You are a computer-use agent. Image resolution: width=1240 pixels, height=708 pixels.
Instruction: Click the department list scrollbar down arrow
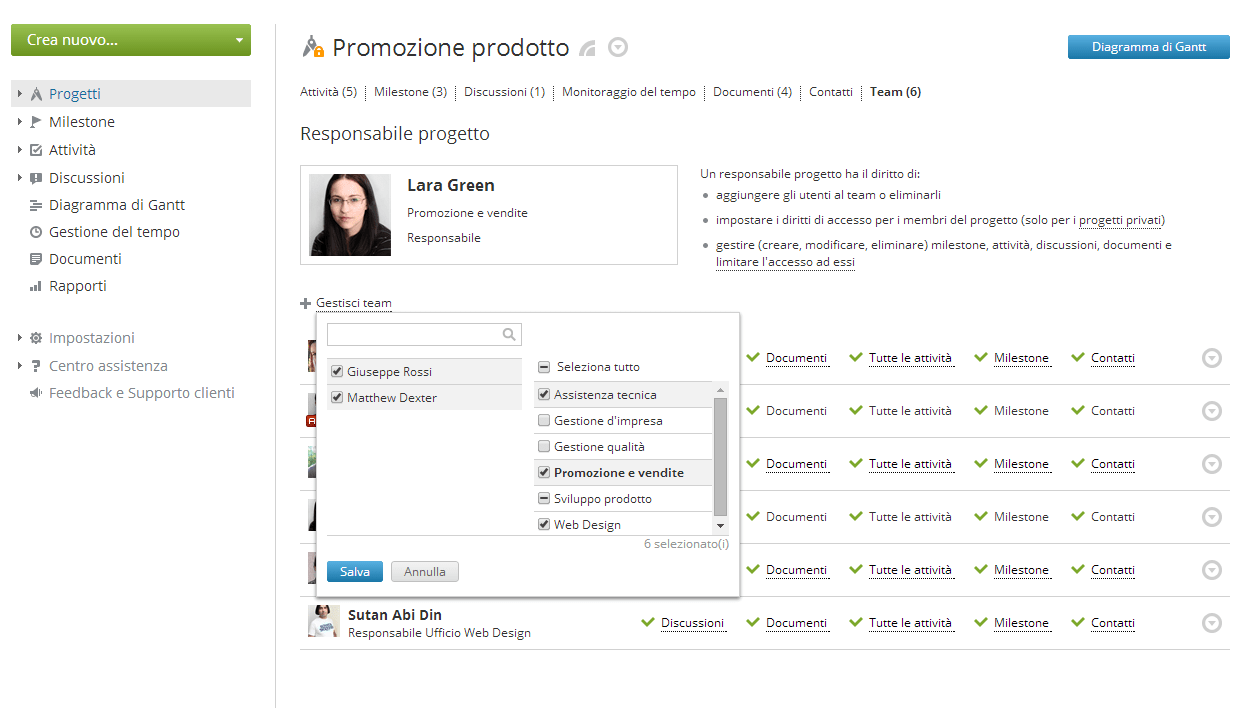tap(720, 526)
